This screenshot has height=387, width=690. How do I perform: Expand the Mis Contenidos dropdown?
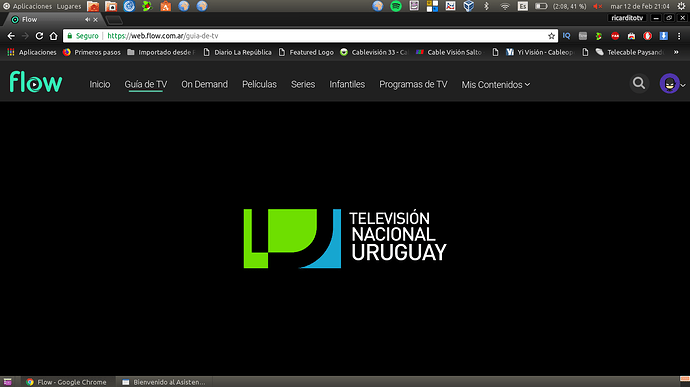pyautogui.click(x=495, y=85)
